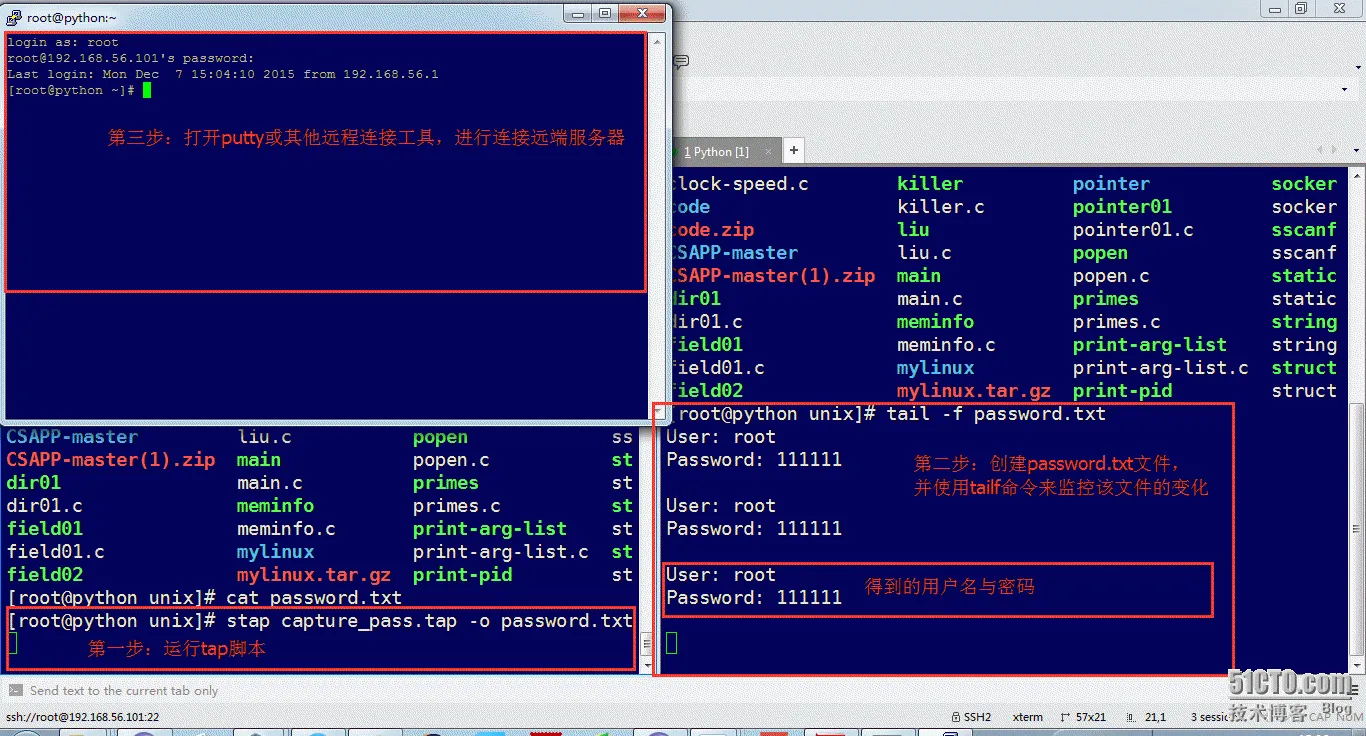Click 'main.c' in the right terminal pane
The height and width of the screenshot is (736, 1366).
[x=930, y=299]
